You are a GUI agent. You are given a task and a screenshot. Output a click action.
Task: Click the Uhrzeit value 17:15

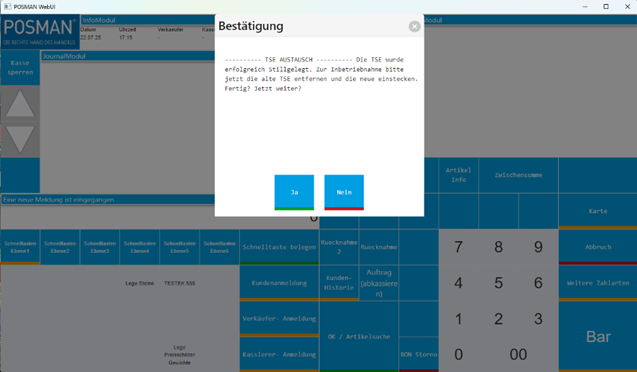point(126,37)
